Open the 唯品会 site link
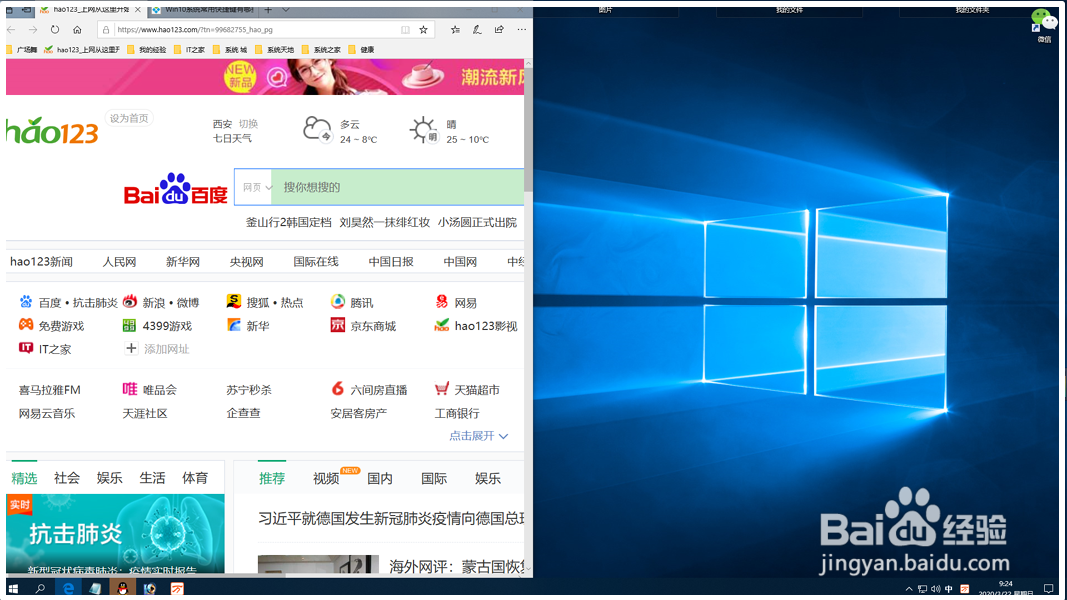 (x=150, y=390)
